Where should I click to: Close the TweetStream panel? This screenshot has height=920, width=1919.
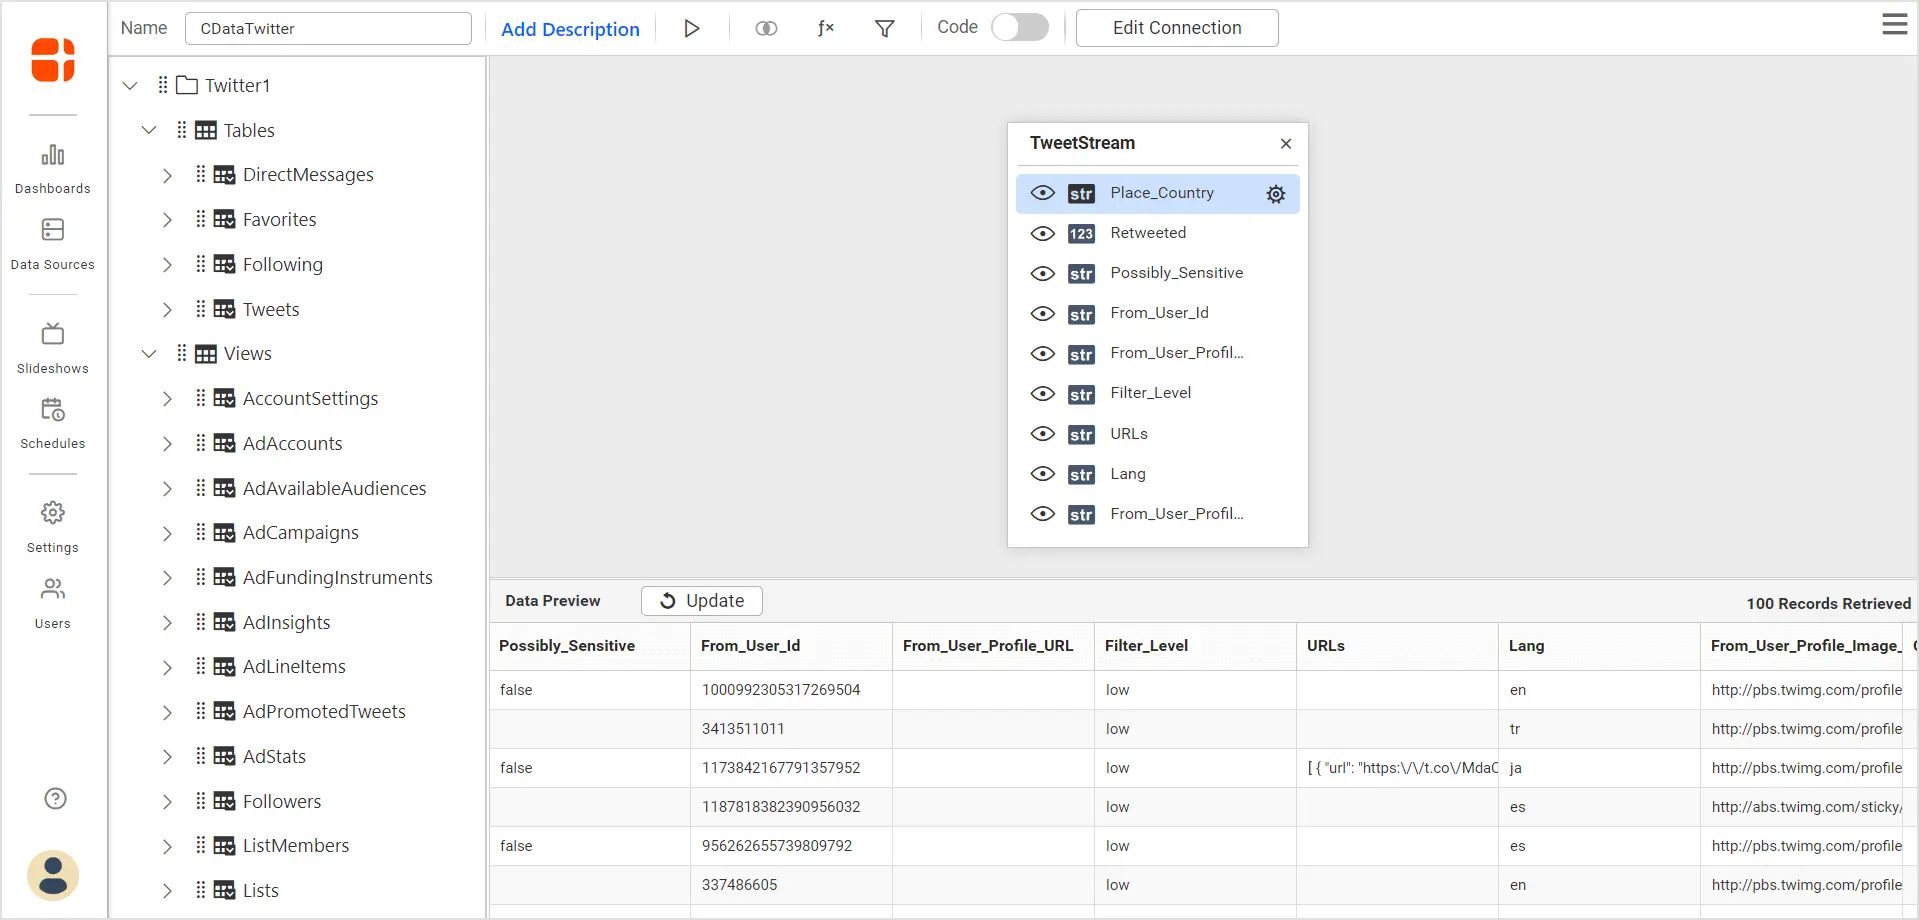coord(1285,144)
